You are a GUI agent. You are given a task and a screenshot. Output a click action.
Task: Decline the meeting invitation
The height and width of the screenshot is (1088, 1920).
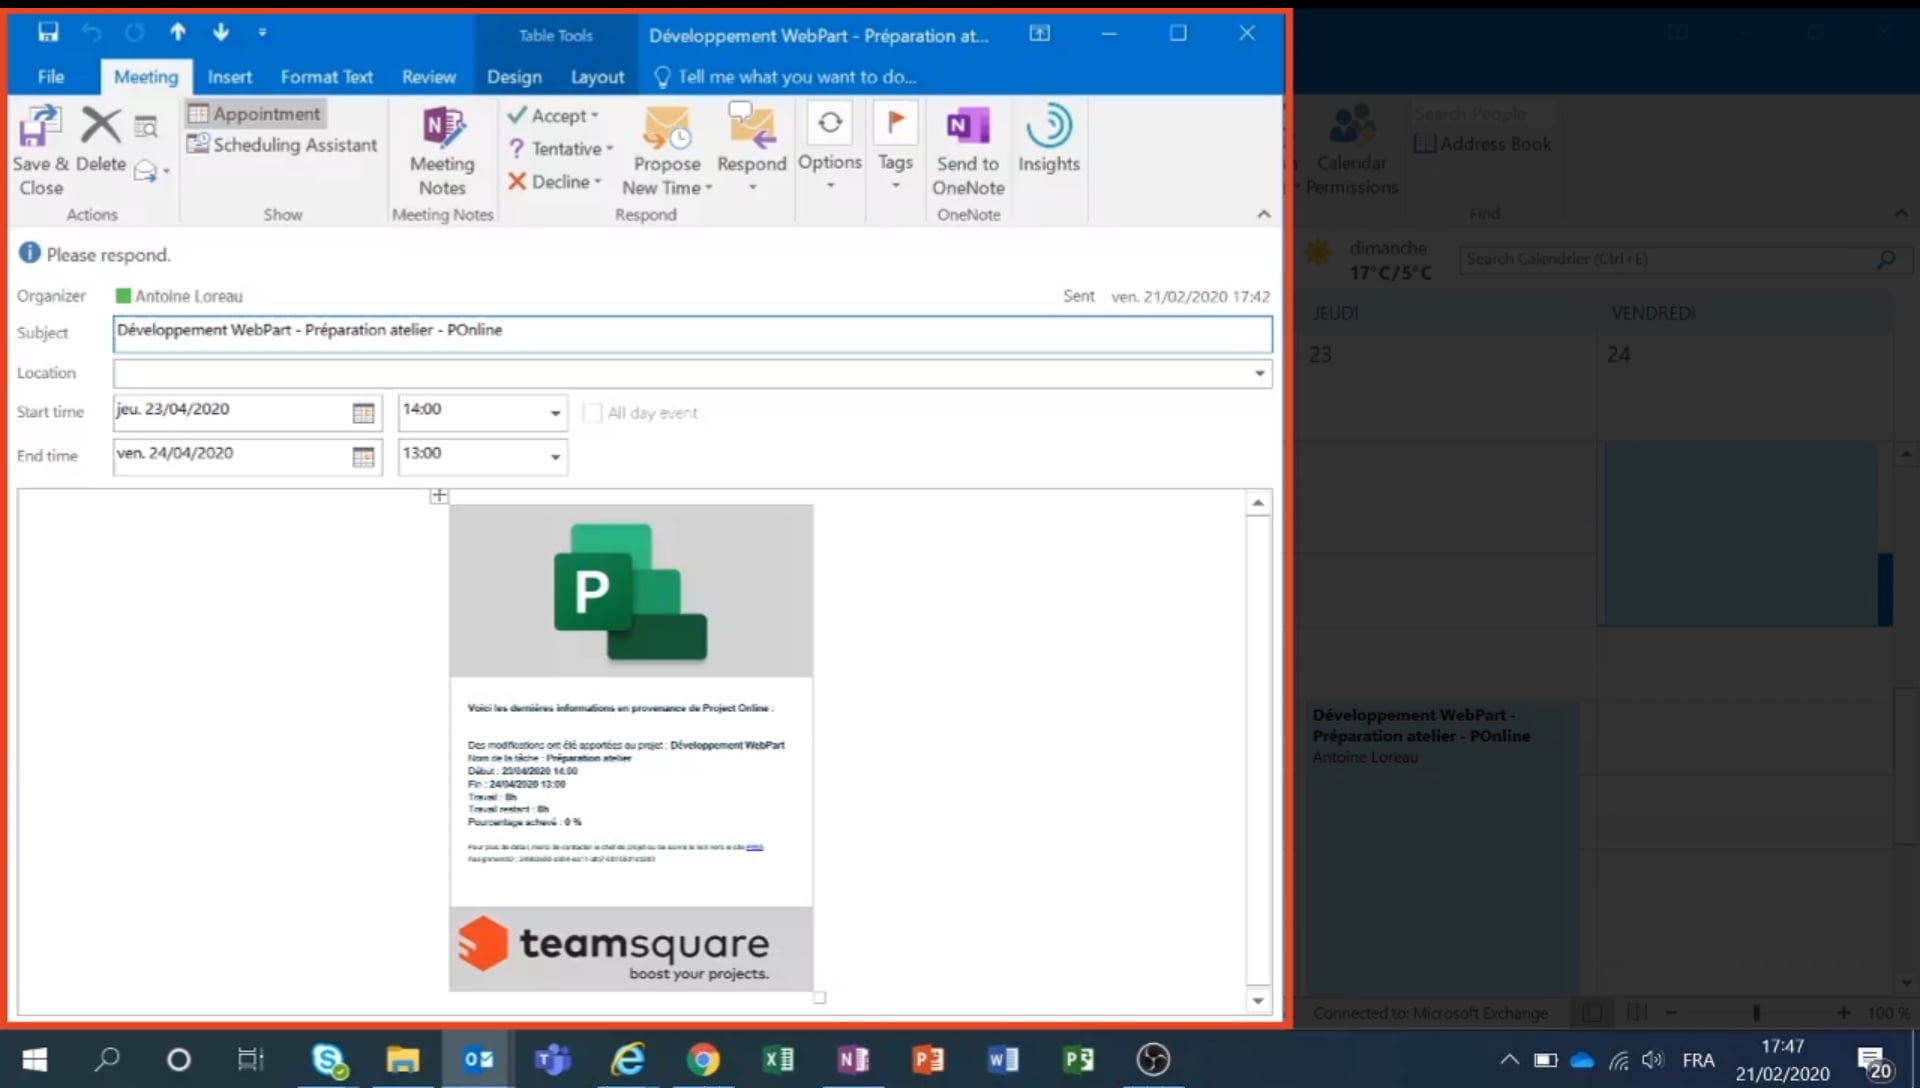[556, 181]
